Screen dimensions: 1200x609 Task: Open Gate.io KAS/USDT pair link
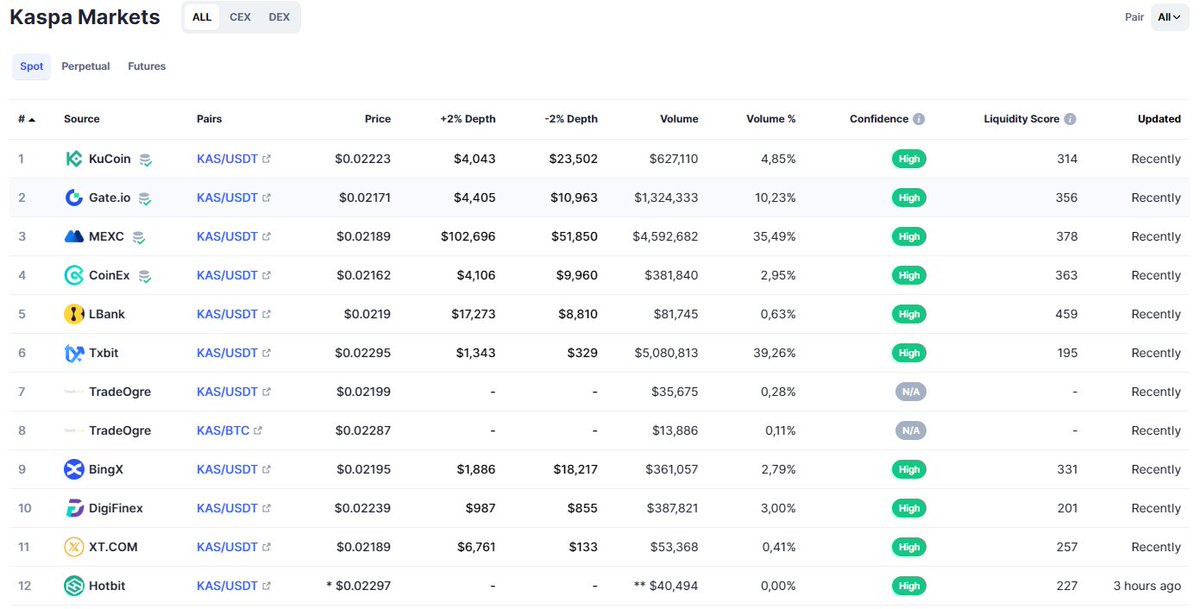click(x=227, y=198)
